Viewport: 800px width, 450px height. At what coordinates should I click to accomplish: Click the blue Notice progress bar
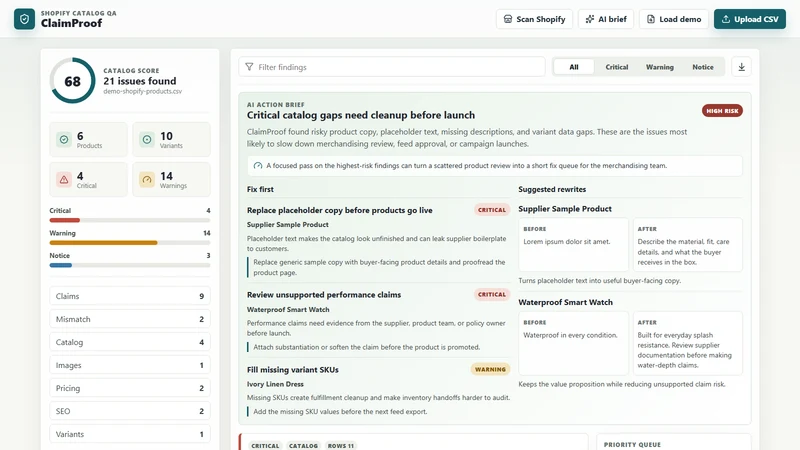coord(61,265)
